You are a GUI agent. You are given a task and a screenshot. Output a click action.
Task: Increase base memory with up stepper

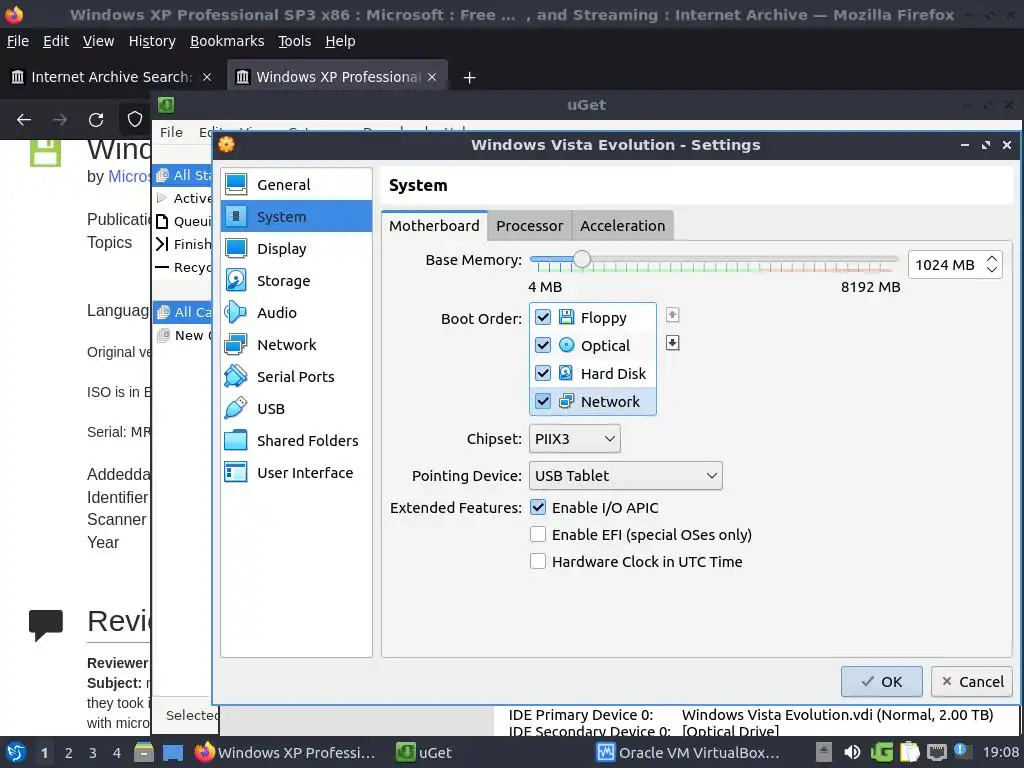(x=991, y=259)
